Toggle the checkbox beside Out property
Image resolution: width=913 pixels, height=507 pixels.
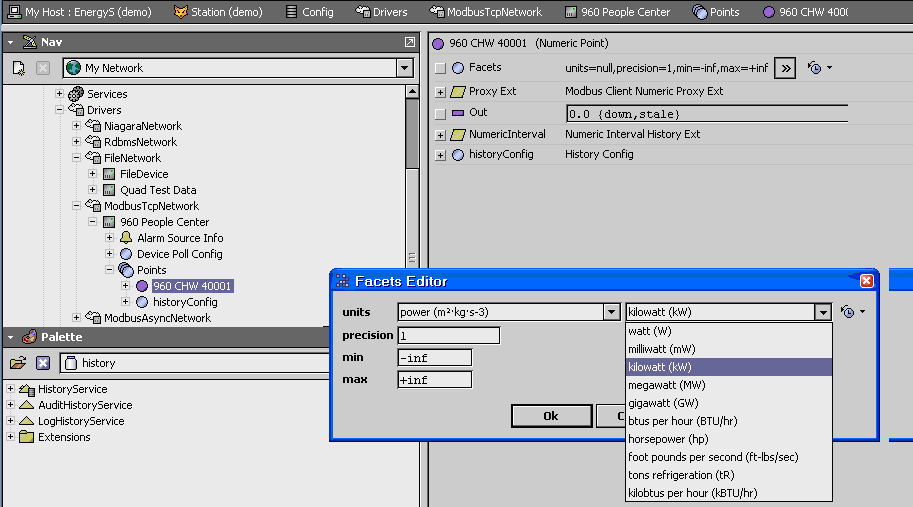(x=440, y=113)
